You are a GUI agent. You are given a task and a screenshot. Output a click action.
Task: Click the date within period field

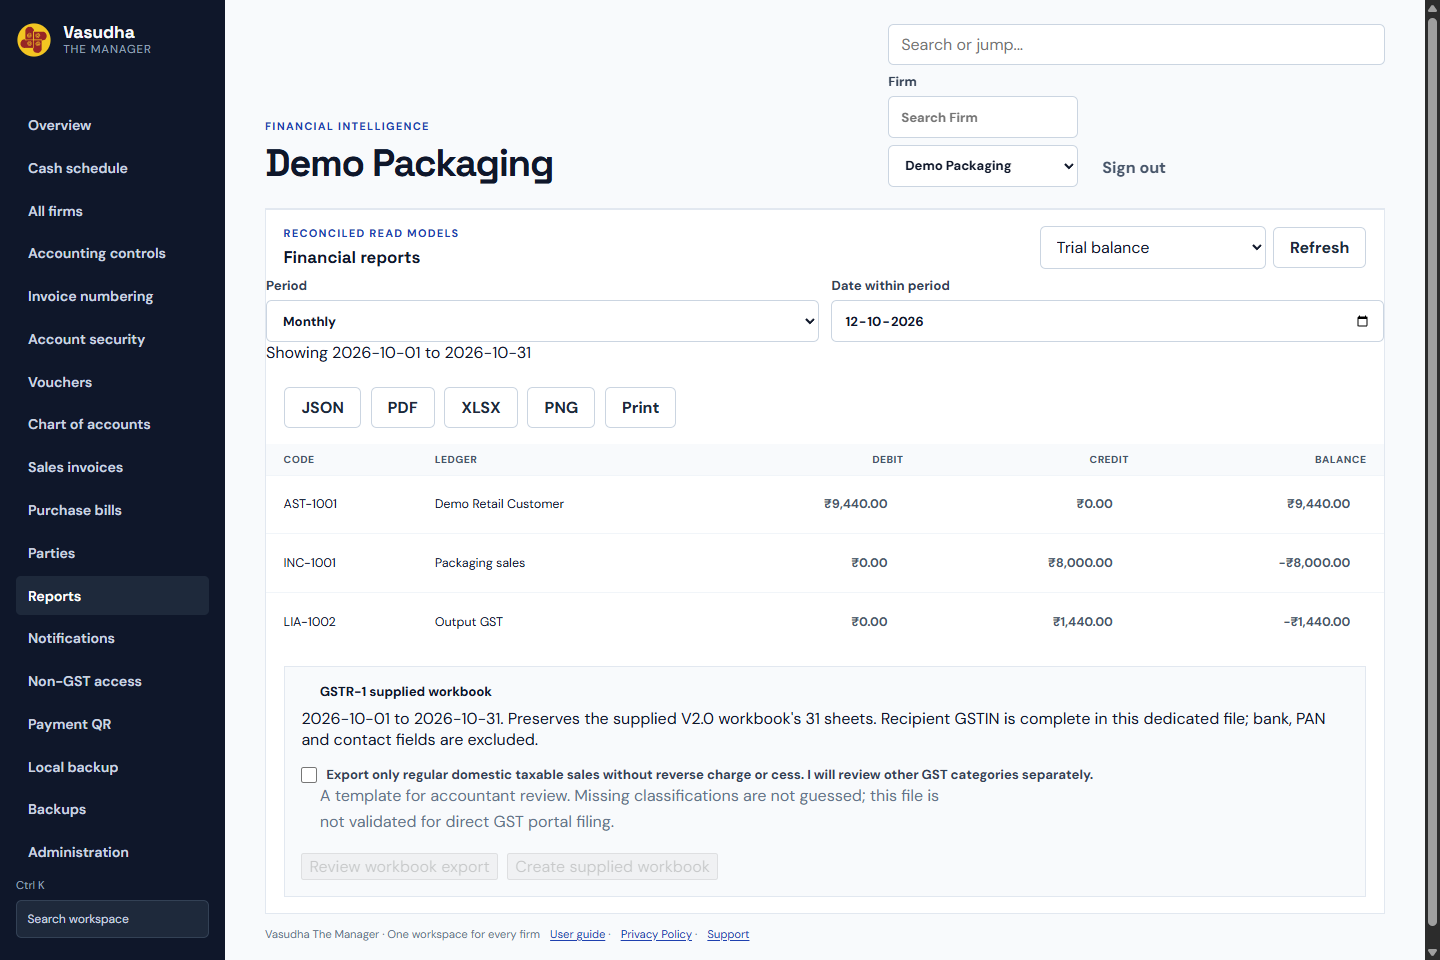pyautogui.click(x=1107, y=321)
